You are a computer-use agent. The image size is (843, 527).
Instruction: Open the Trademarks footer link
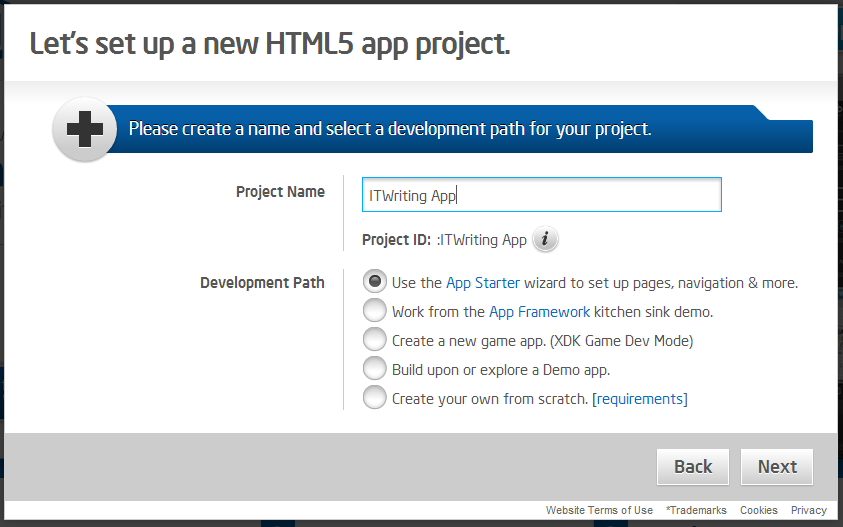coord(696,510)
